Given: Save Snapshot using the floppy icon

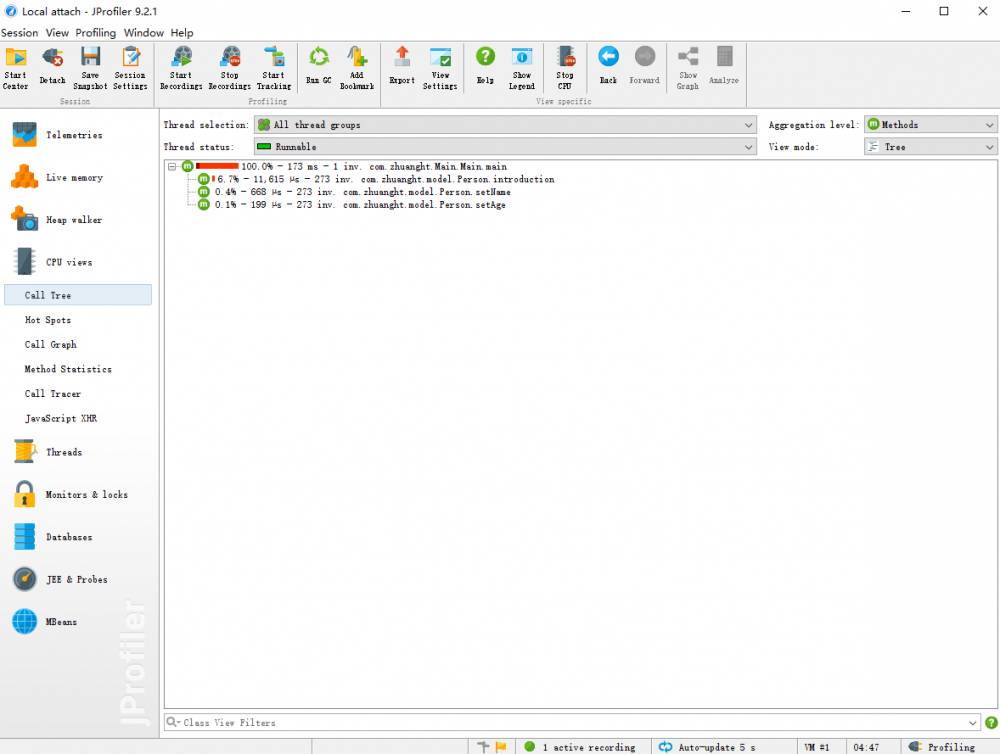Looking at the screenshot, I should (x=90, y=68).
